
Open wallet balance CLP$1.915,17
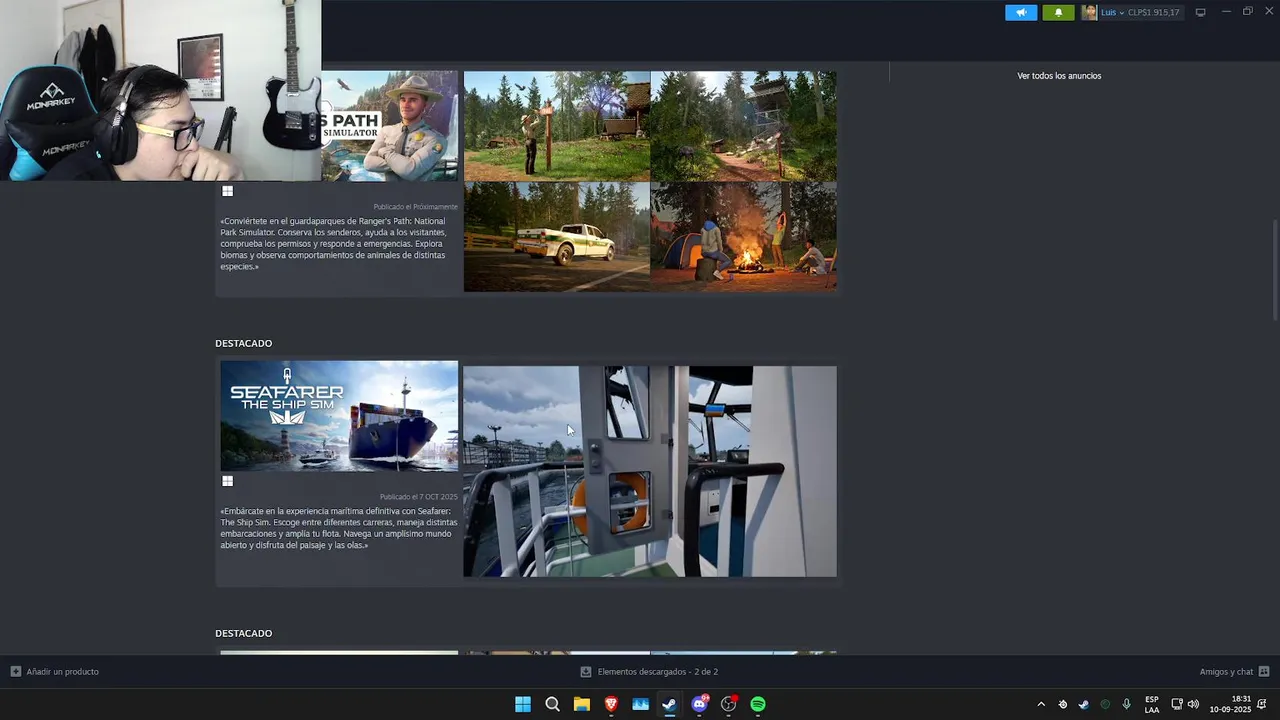[x=1154, y=12]
